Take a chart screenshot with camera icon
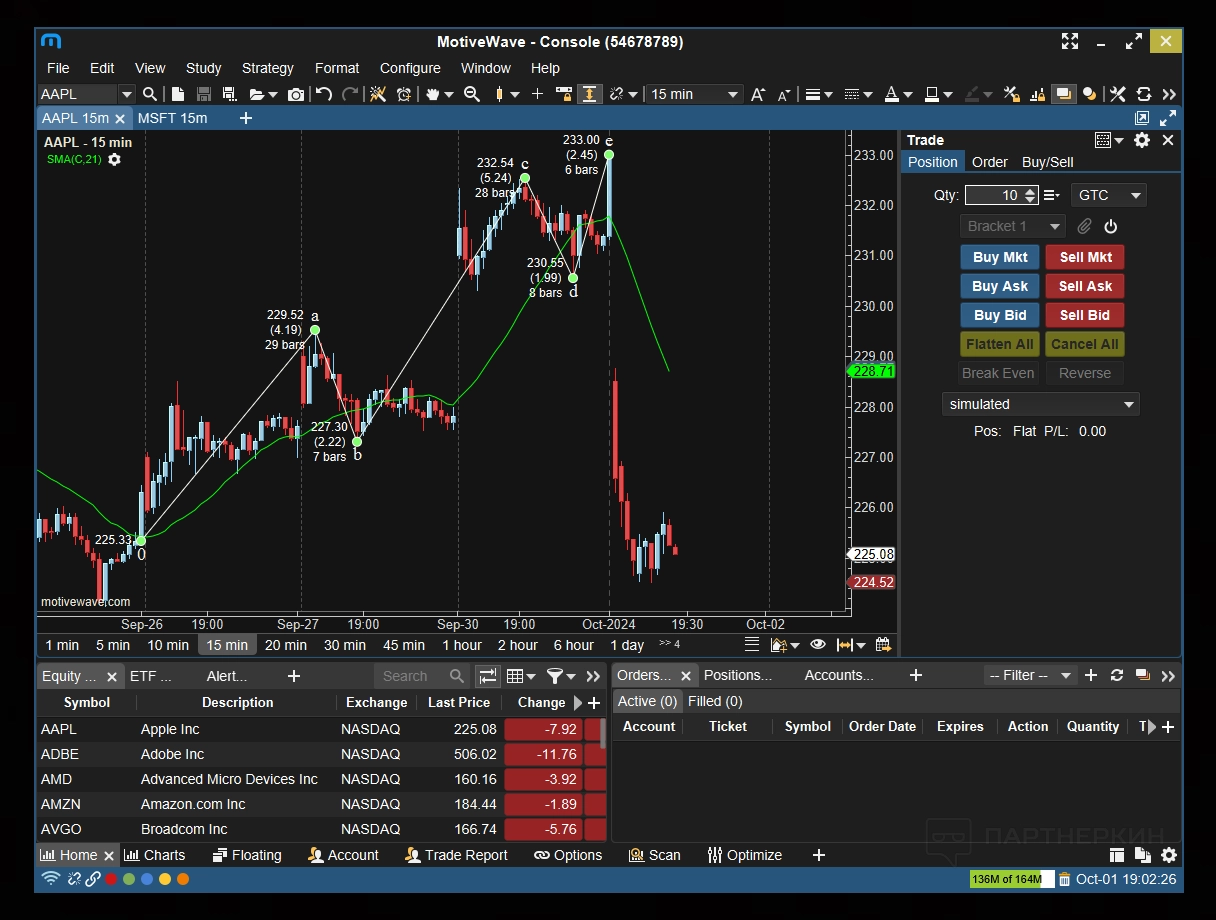The height and width of the screenshot is (920, 1216). pos(296,94)
